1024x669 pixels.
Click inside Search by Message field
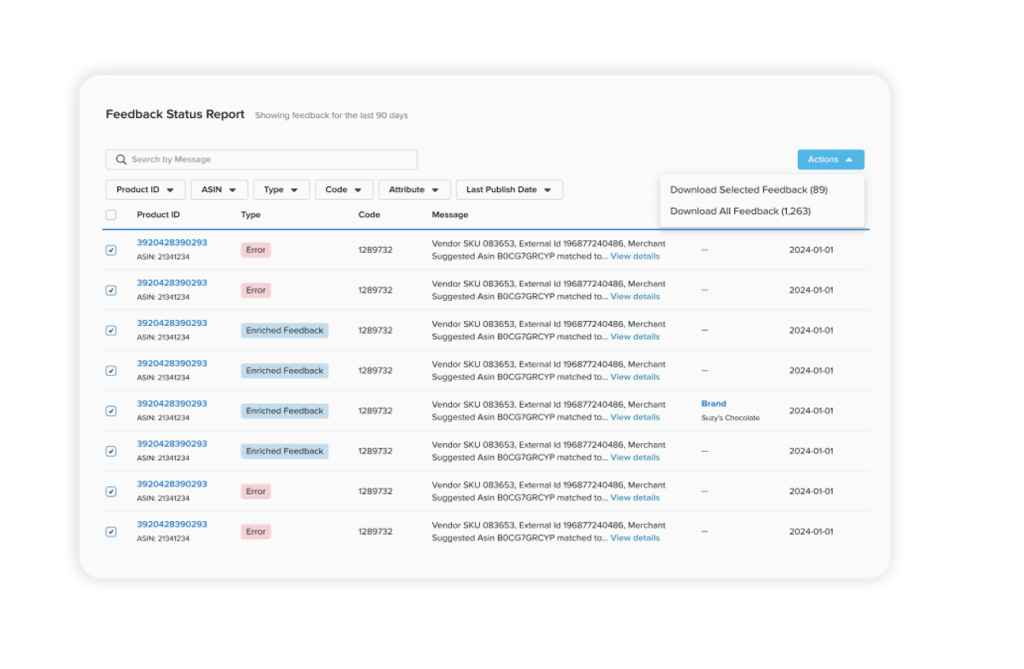coord(270,160)
